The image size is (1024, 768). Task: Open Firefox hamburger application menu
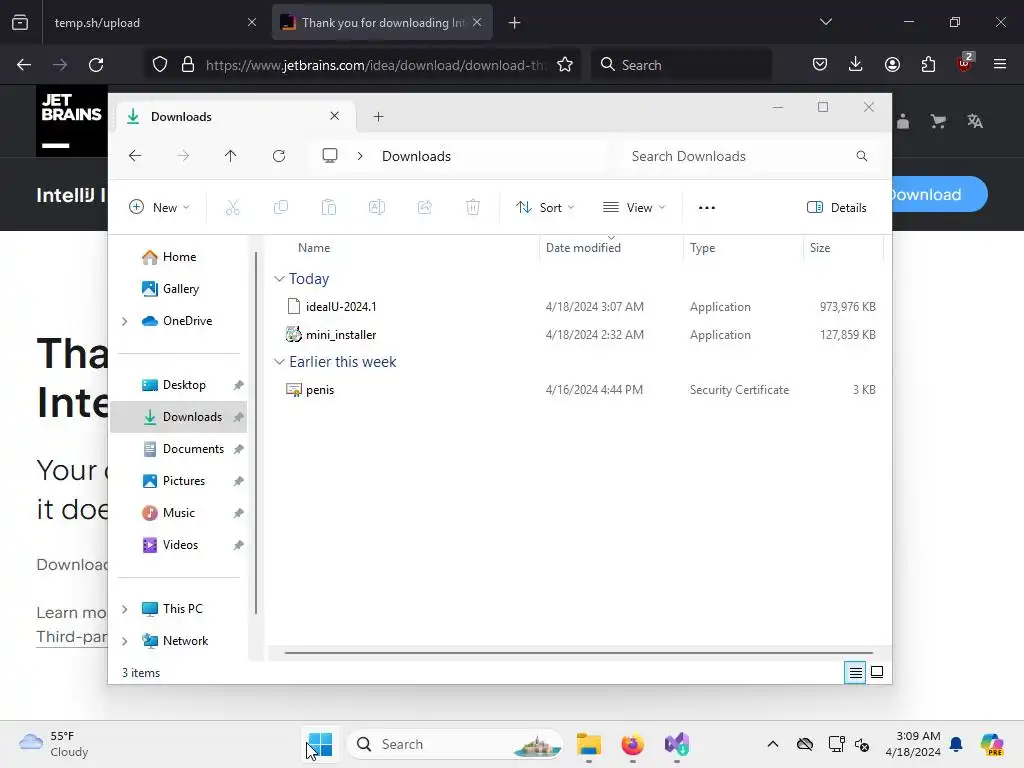[1000, 64]
